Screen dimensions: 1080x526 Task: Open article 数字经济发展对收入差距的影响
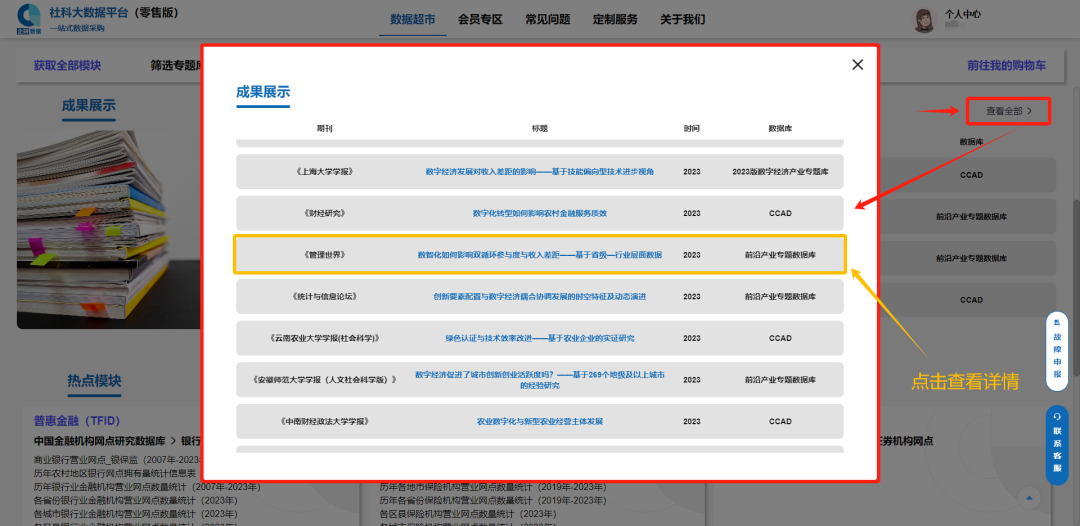click(539, 171)
